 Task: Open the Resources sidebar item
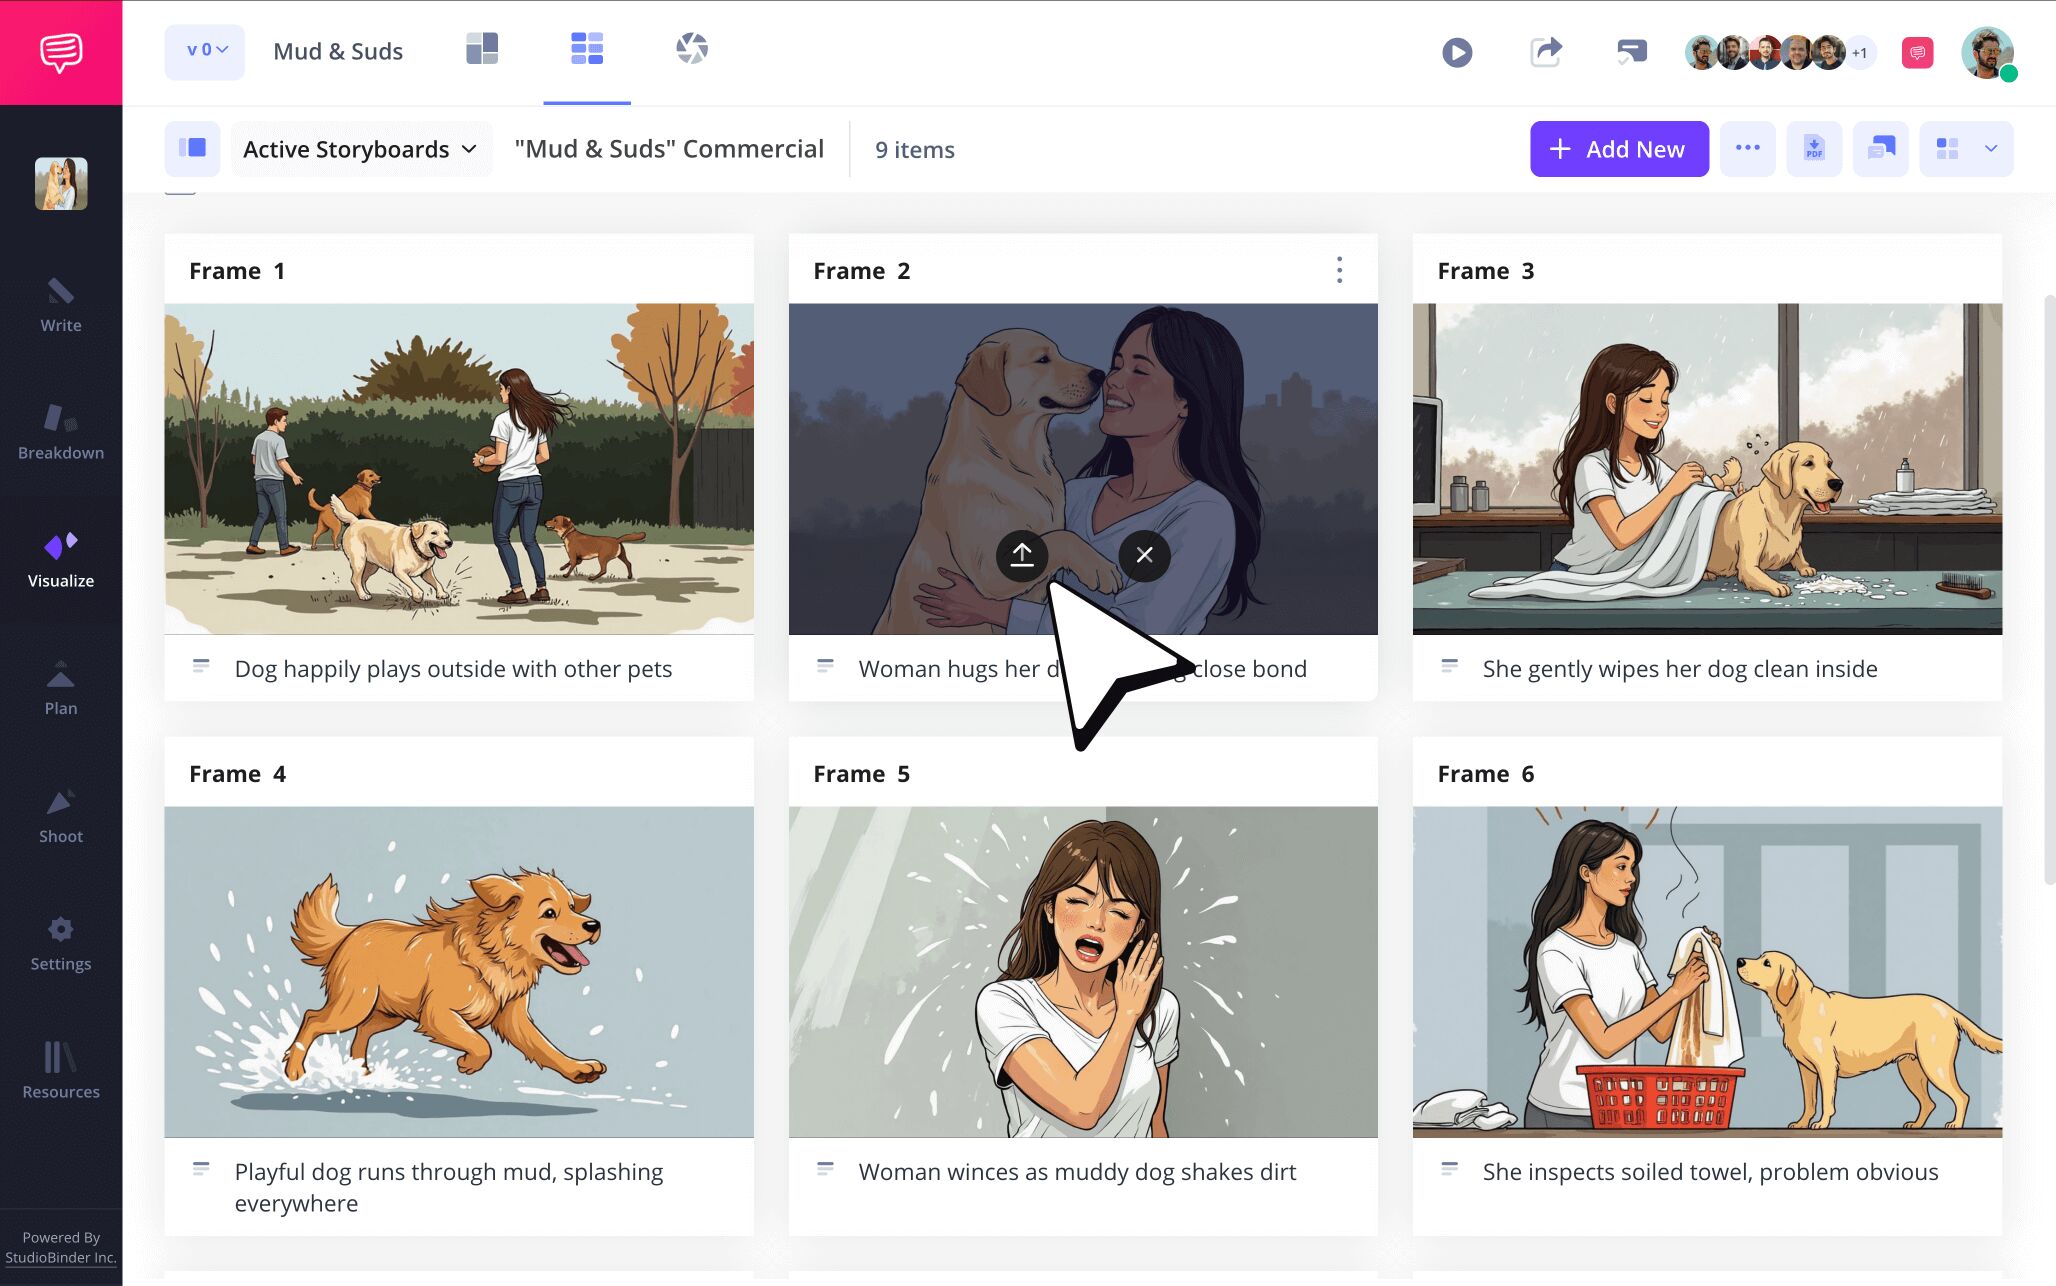(60, 1070)
